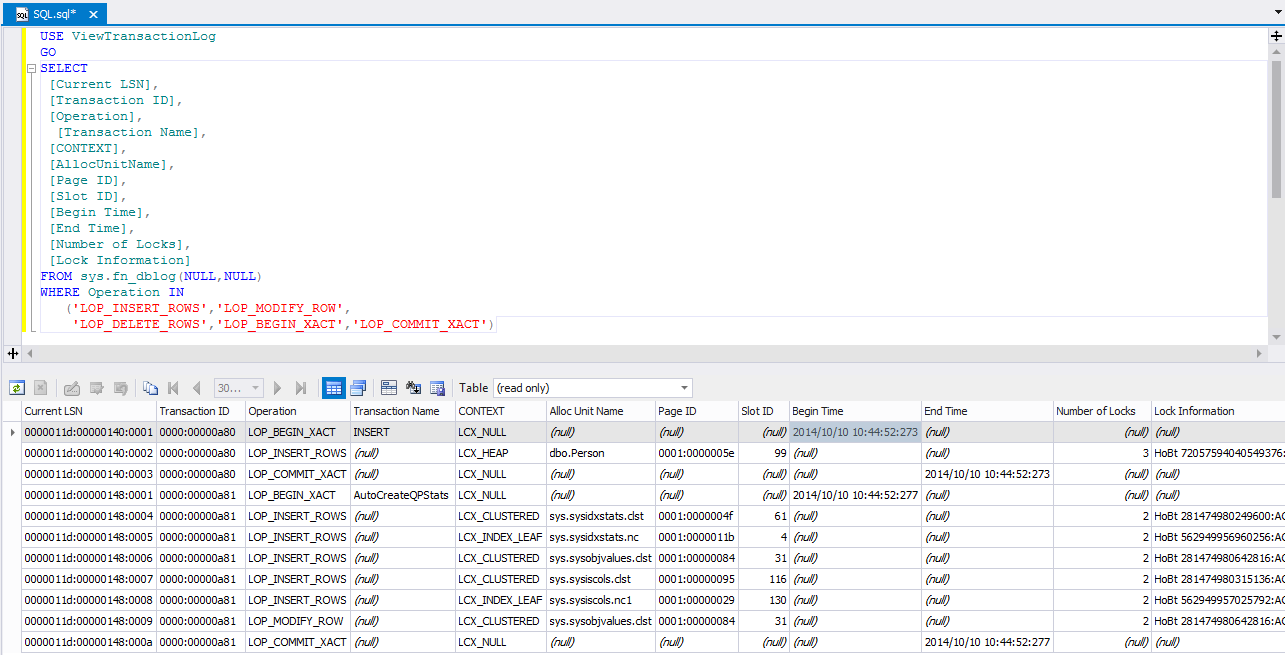The width and height of the screenshot is (1285, 655).
Task: Click Current LSN cell 0000011d:00000148:000a
Action: pyautogui.click(x=88, y=642)
